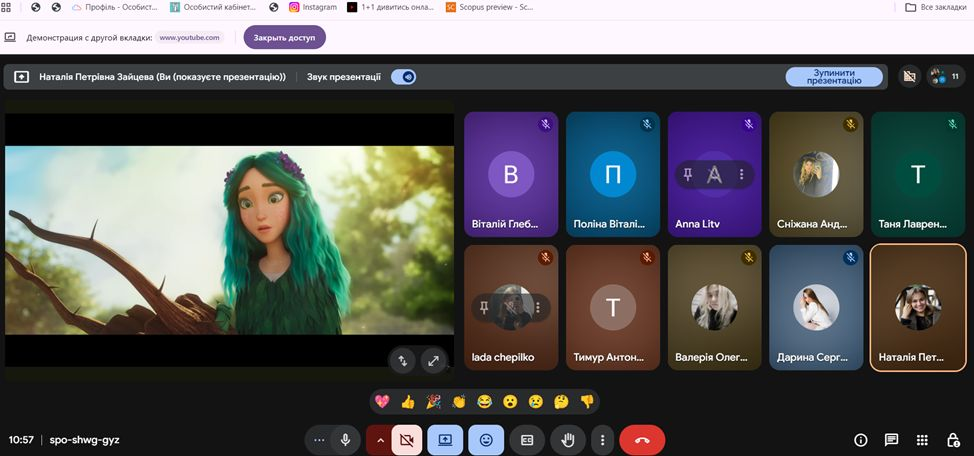The image size is (974, 456).
Task: Send the thumbs down reaction
Action: tap(587, 402)
